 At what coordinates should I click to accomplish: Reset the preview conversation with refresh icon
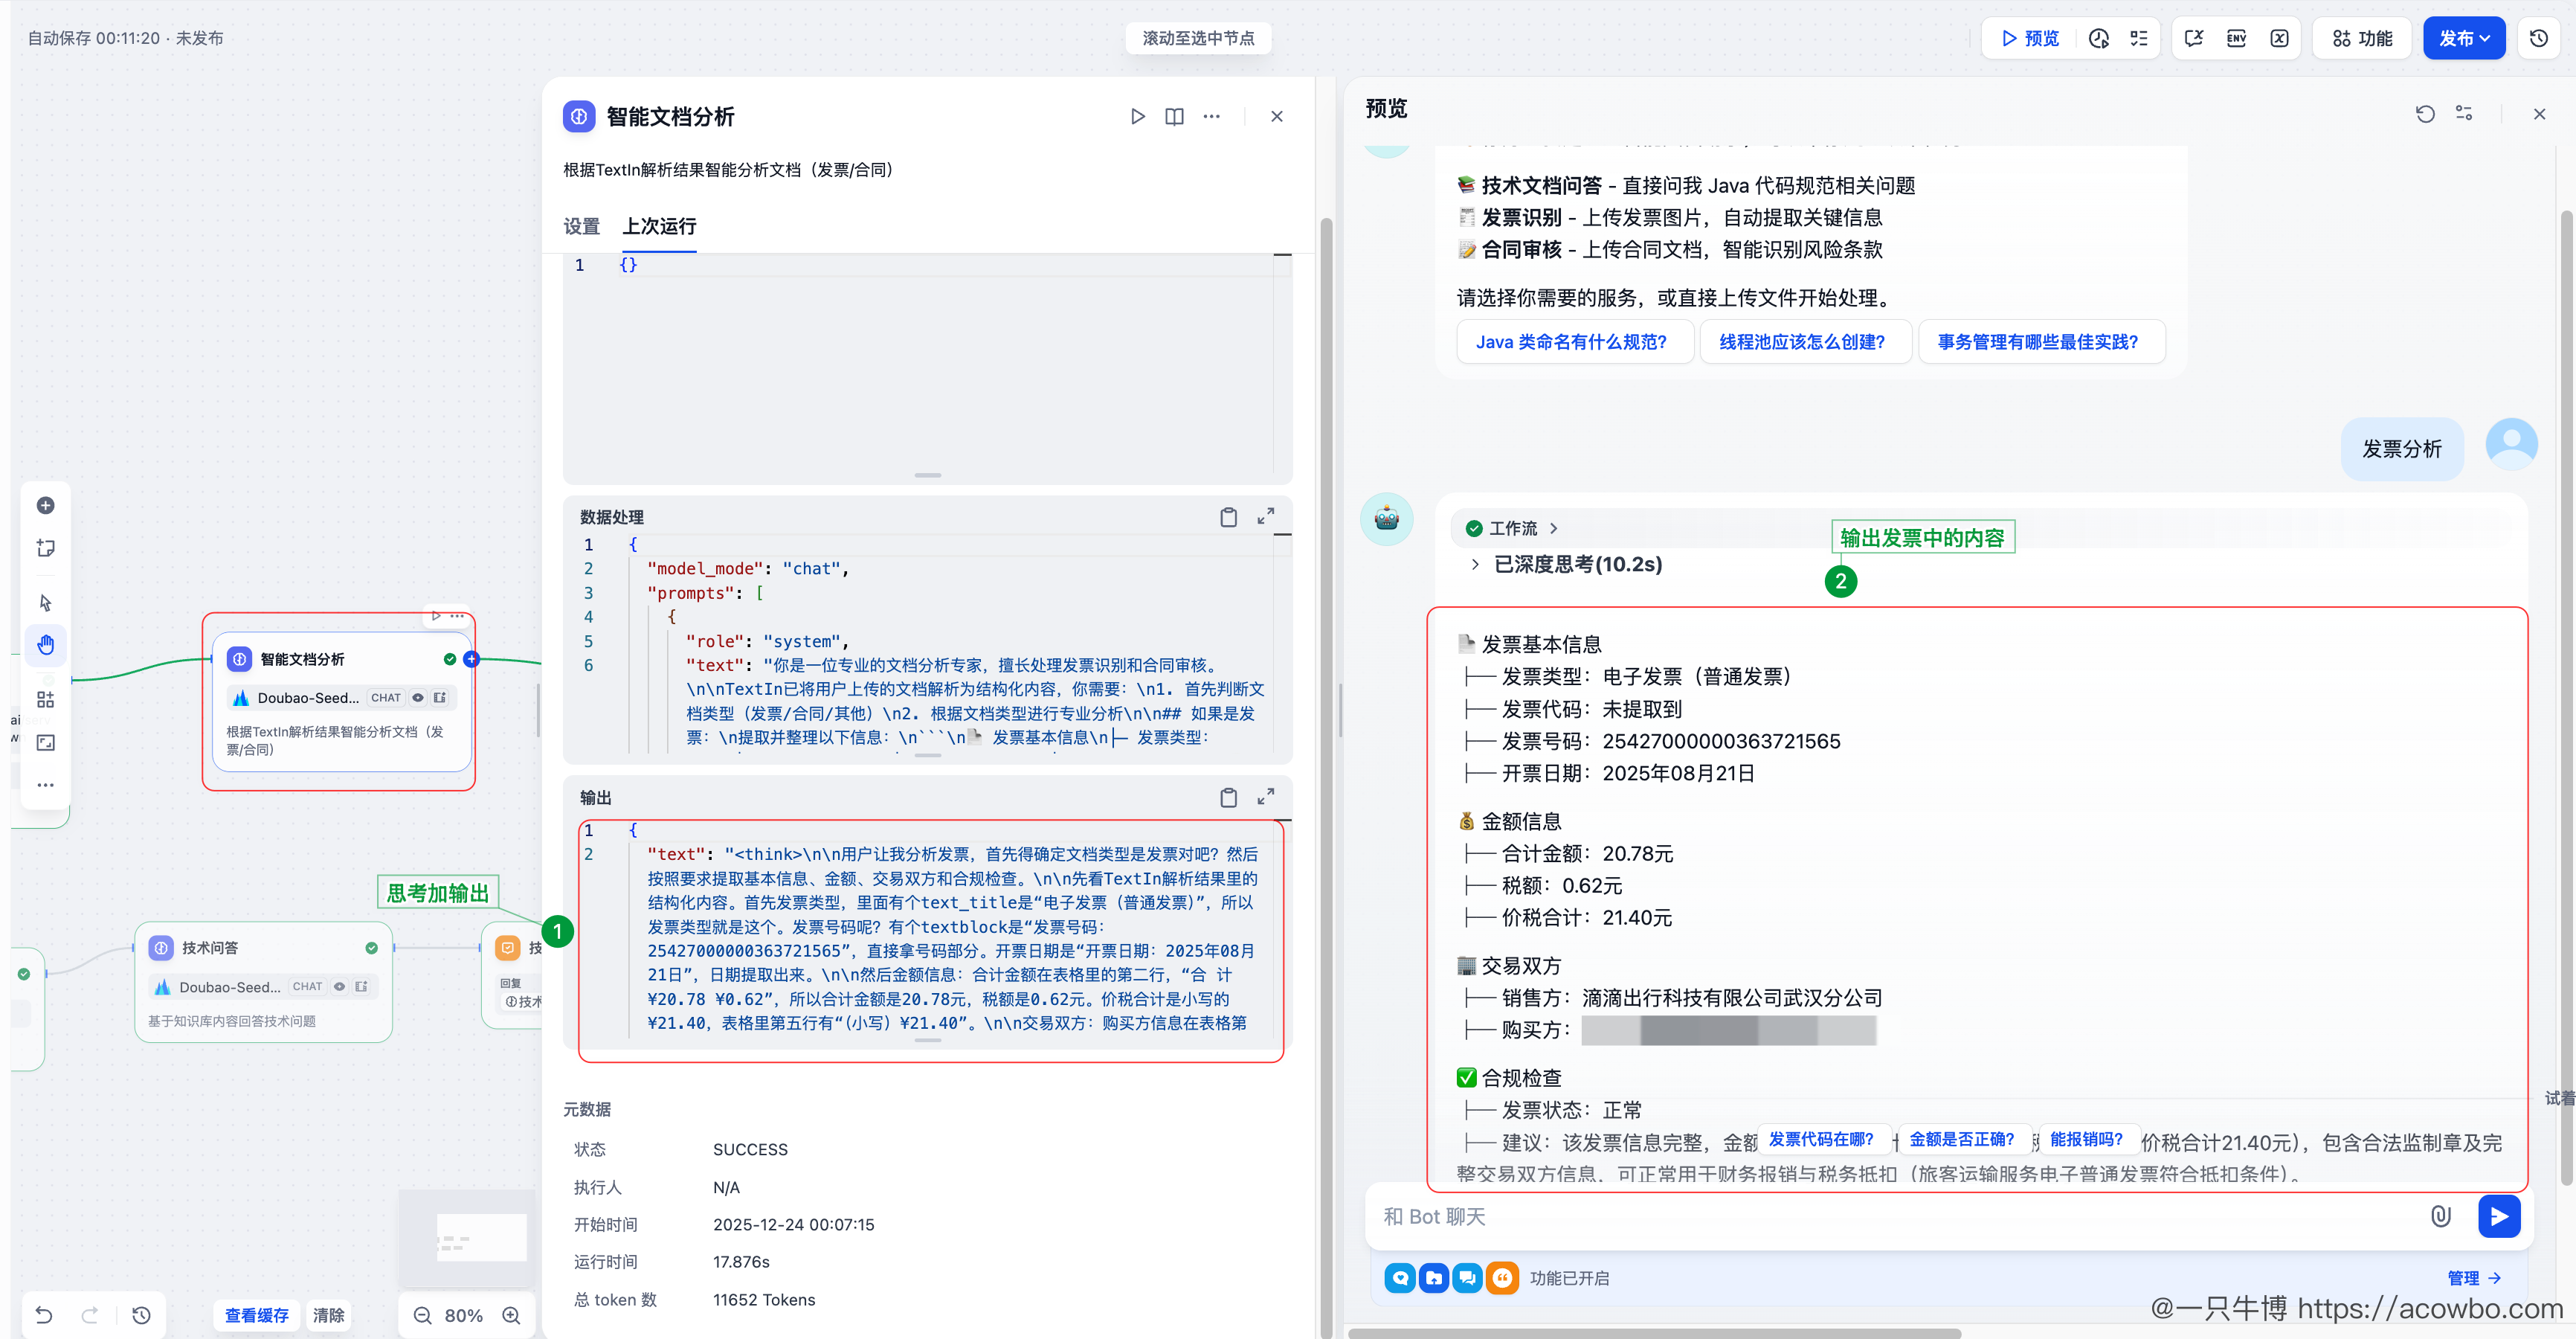pos(2424,114)
